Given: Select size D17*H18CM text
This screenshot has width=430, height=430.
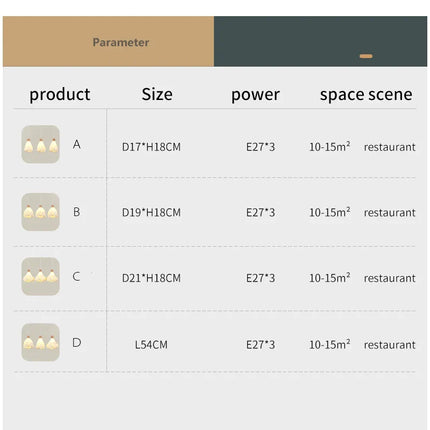Looking at the screenshot, I should tap(151, 147).
